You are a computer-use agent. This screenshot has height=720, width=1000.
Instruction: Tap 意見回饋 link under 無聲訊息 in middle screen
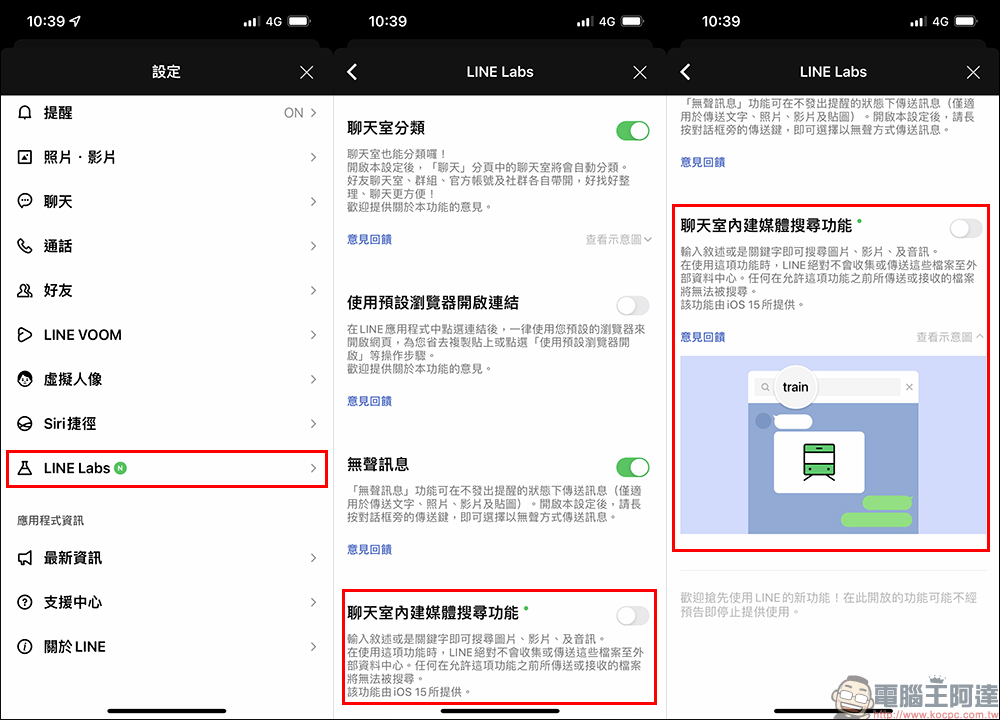tap(369, 549)
